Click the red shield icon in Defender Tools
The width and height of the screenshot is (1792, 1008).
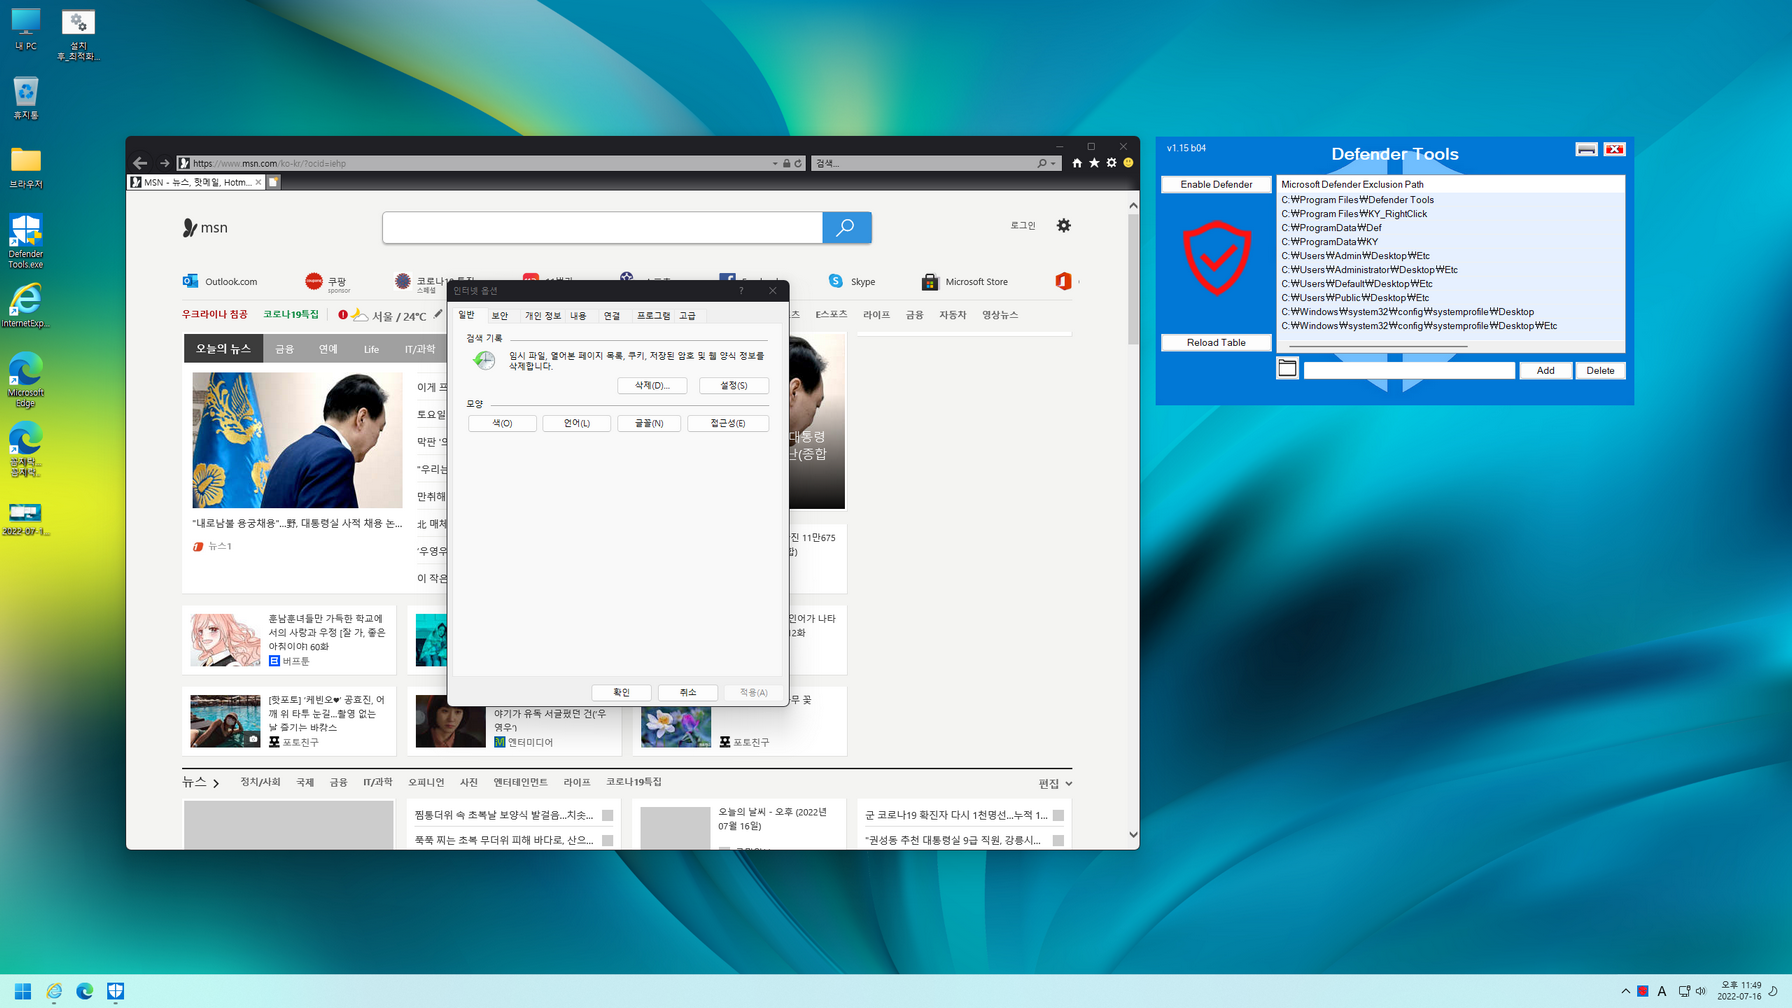pos(1216,259)
